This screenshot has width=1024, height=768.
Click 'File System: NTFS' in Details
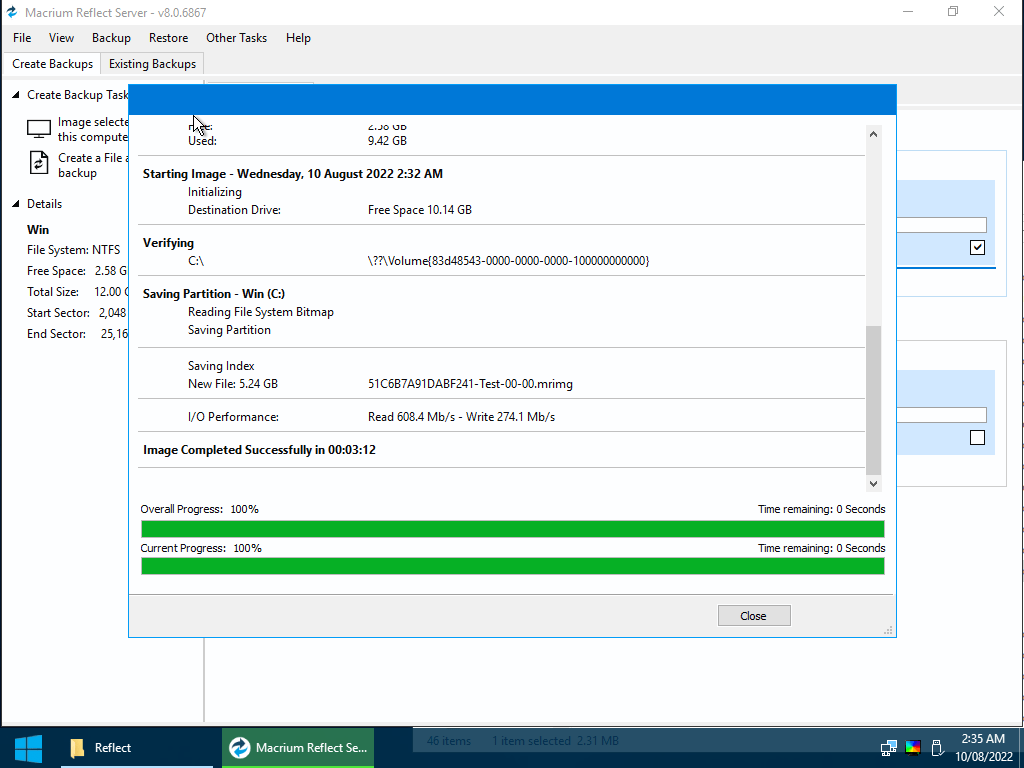click(74, 249)
